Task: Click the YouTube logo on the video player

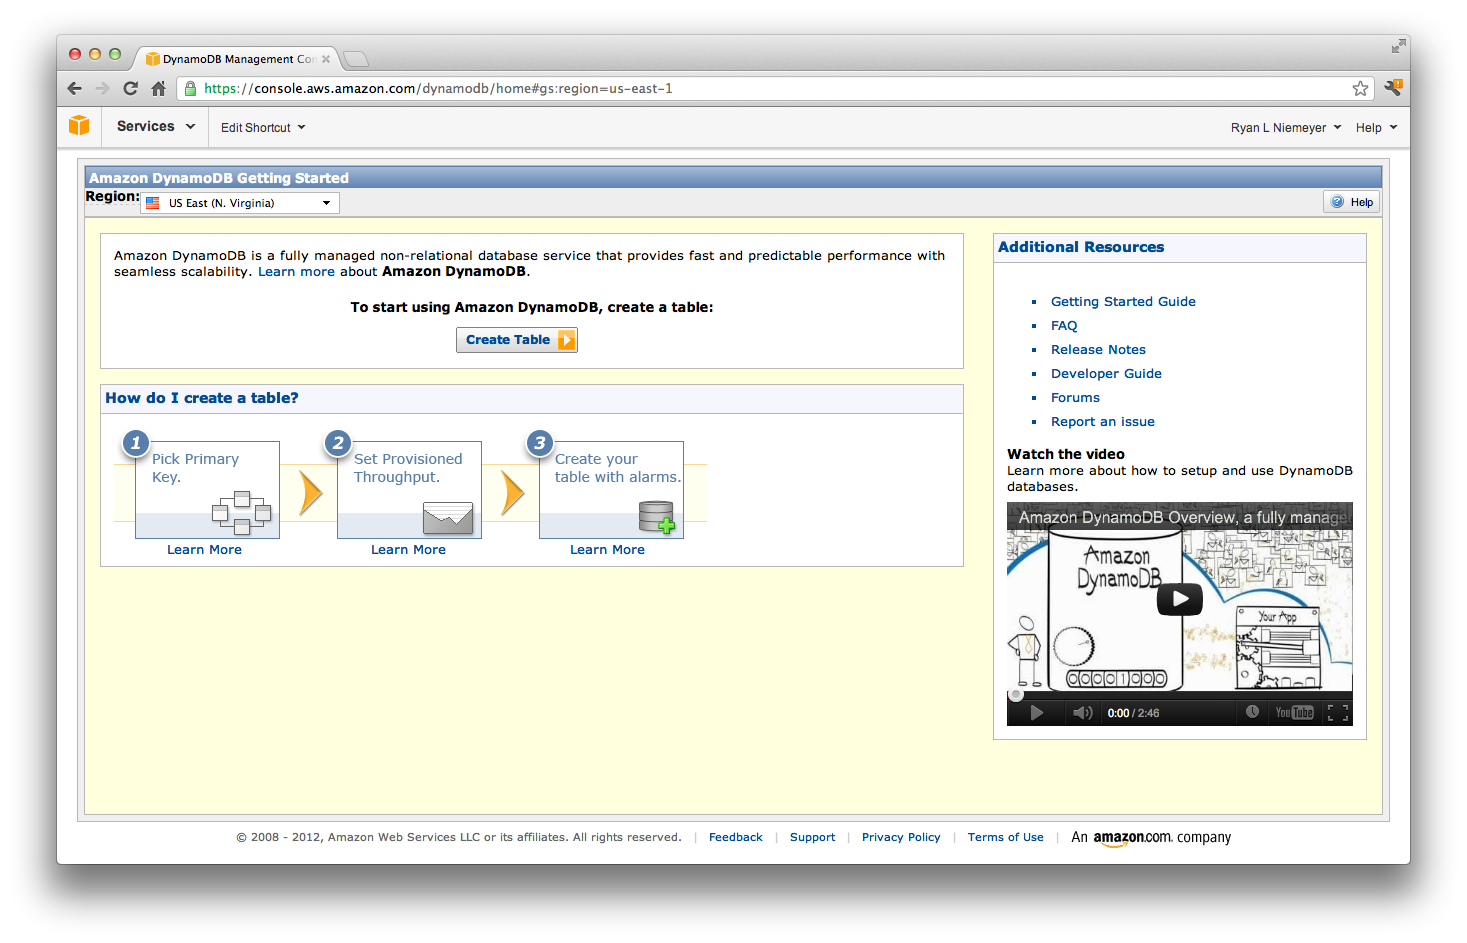Action: pos(1294,712)
